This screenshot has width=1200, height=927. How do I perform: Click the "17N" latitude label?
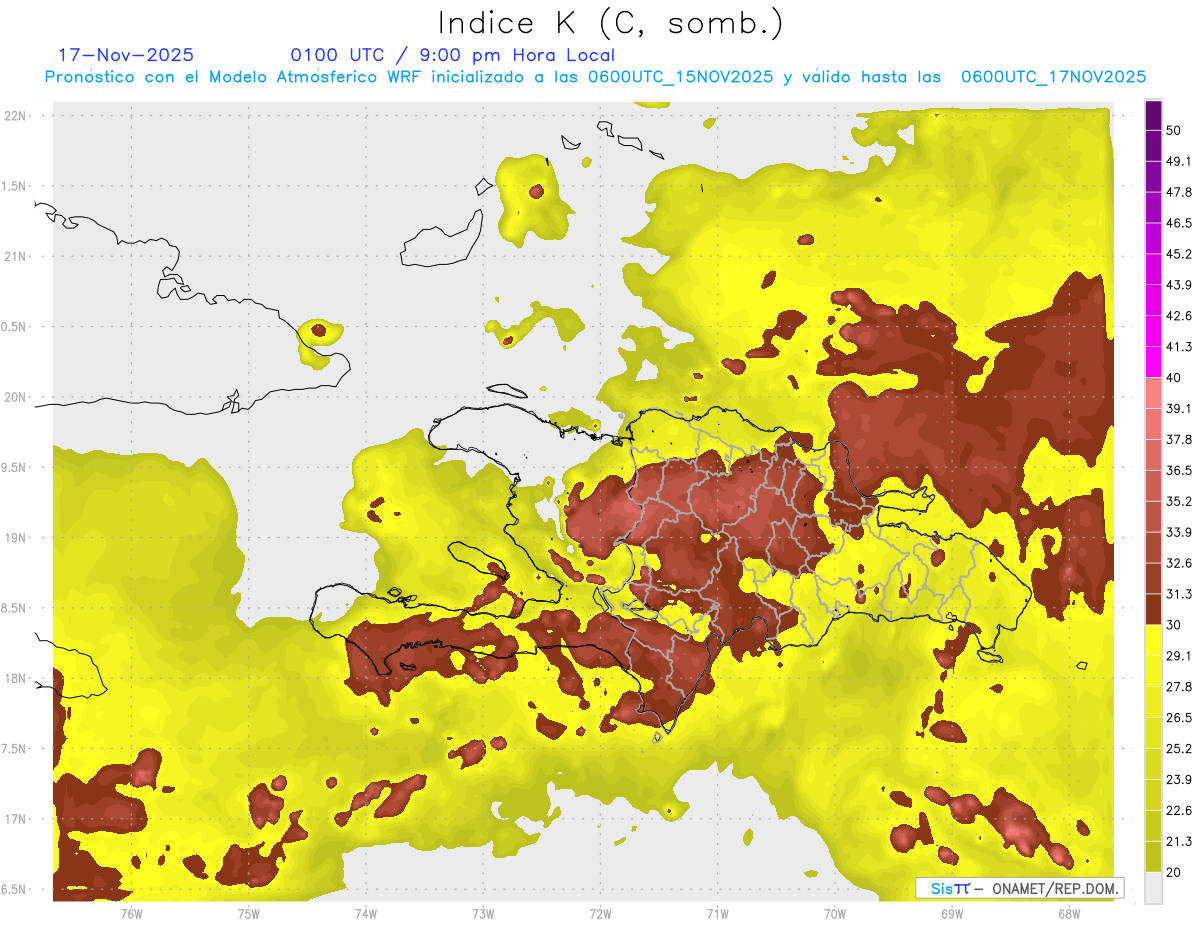17,819
